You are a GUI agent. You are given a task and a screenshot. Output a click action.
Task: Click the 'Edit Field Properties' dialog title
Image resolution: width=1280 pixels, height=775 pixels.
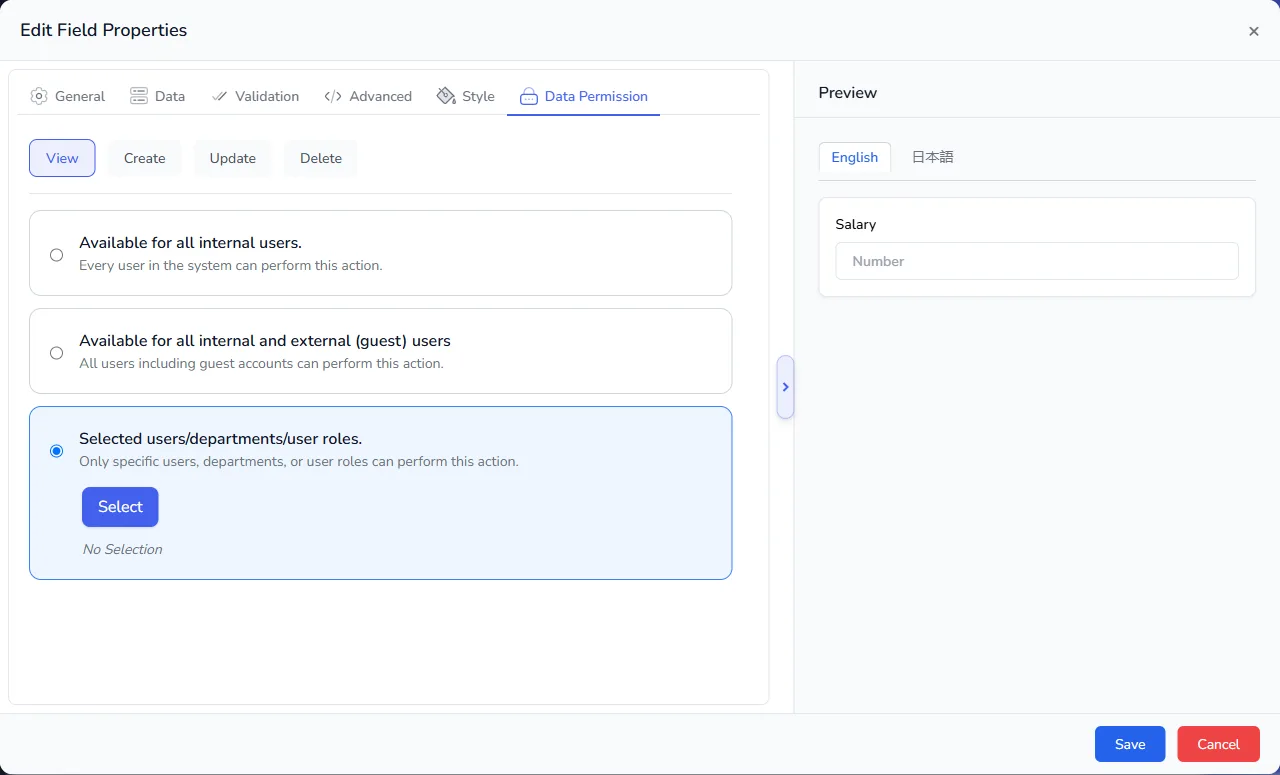[x=104, y=30]
